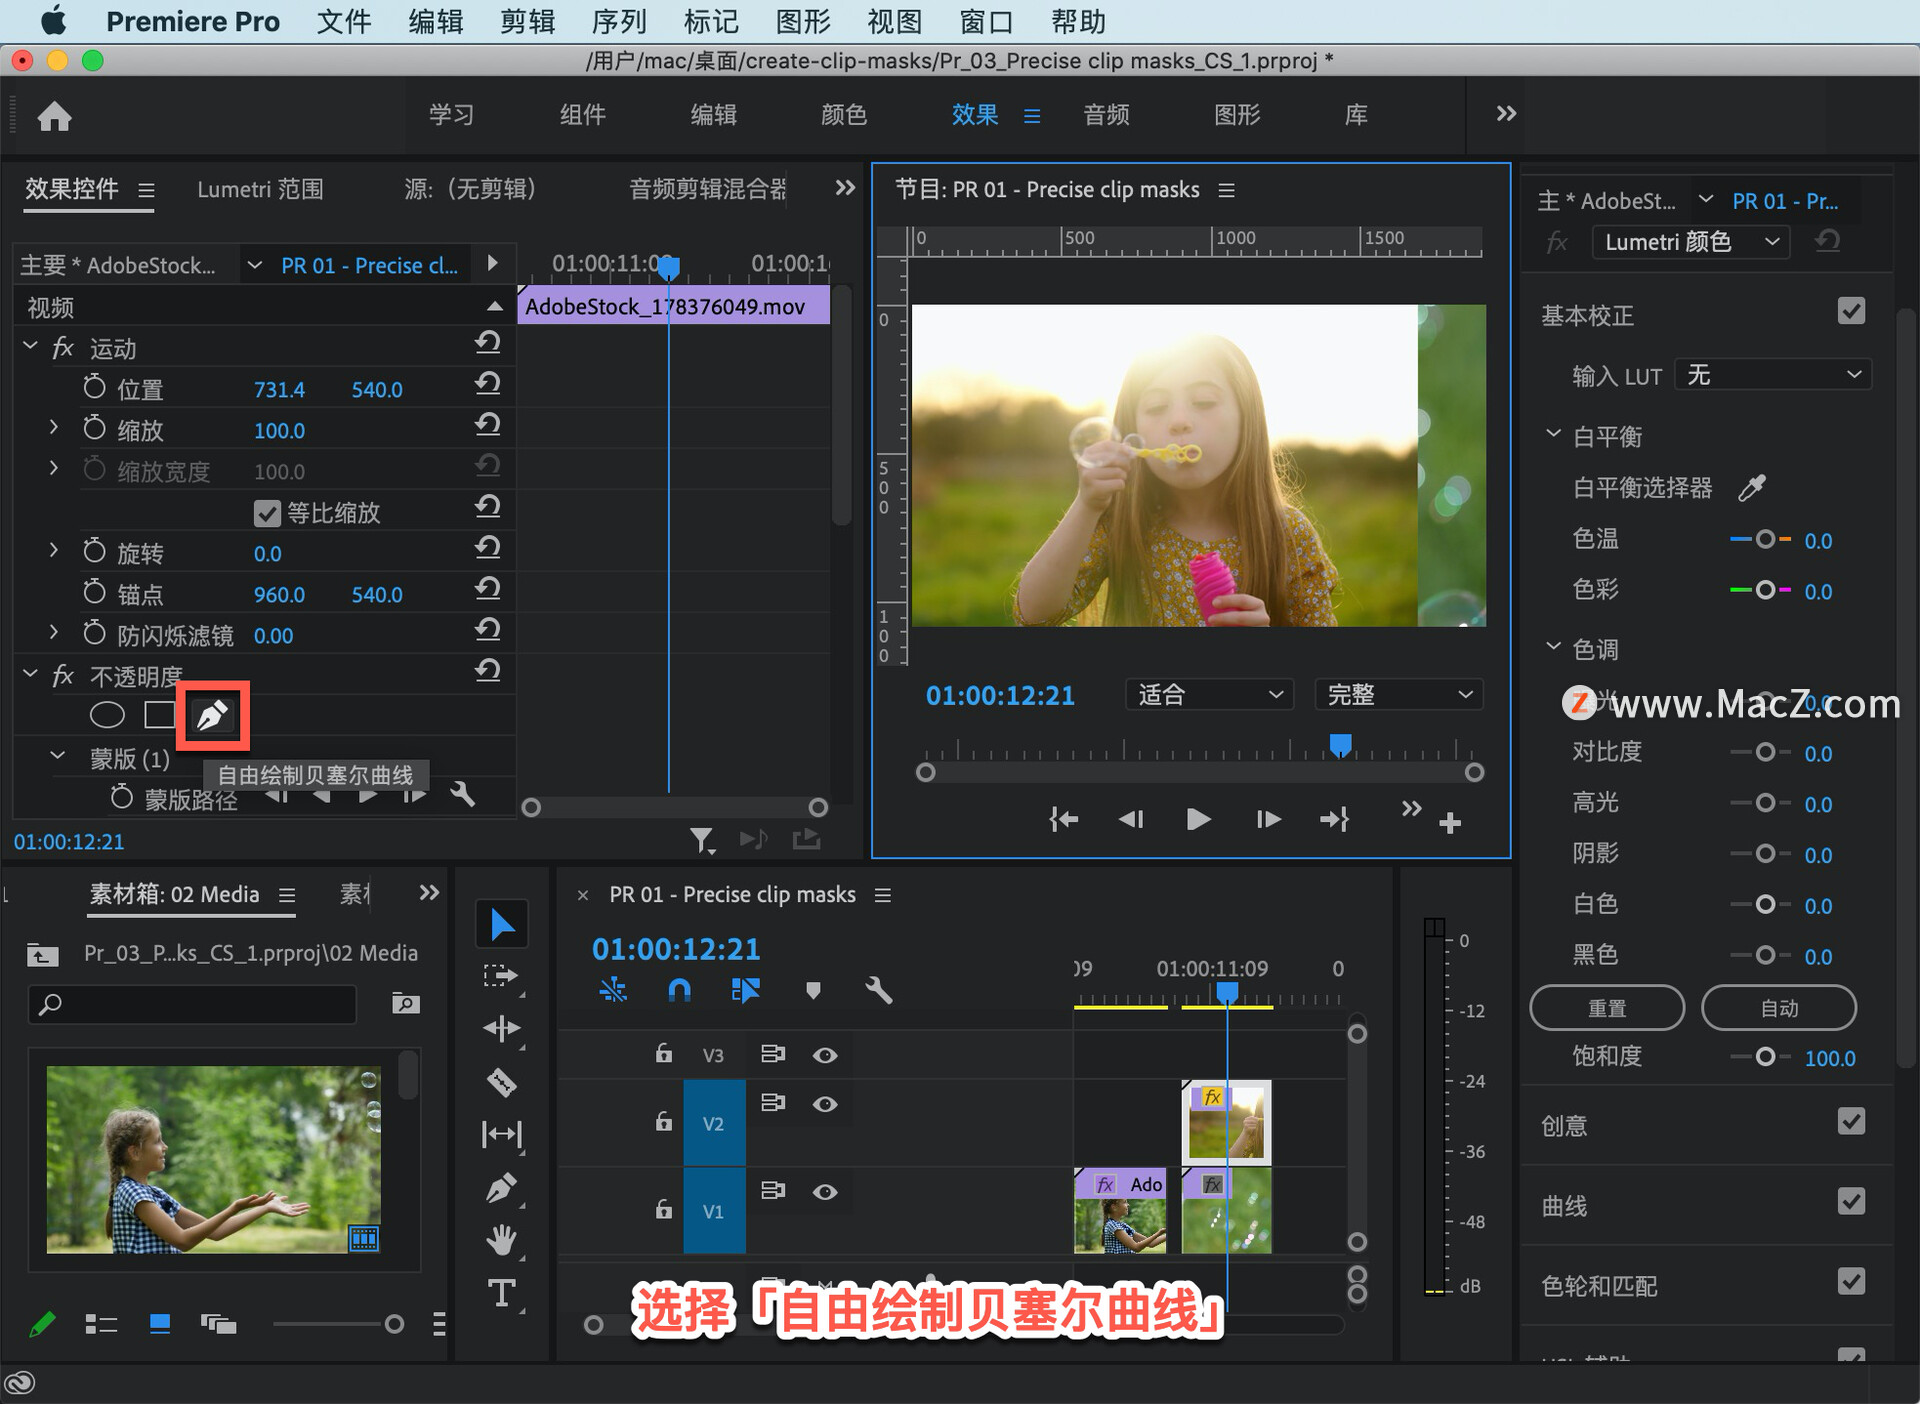Click the Home icon
Image resolution: width=1920 pixels, height=1404 pixels.
pyautogui.click(x=54, y=117)
